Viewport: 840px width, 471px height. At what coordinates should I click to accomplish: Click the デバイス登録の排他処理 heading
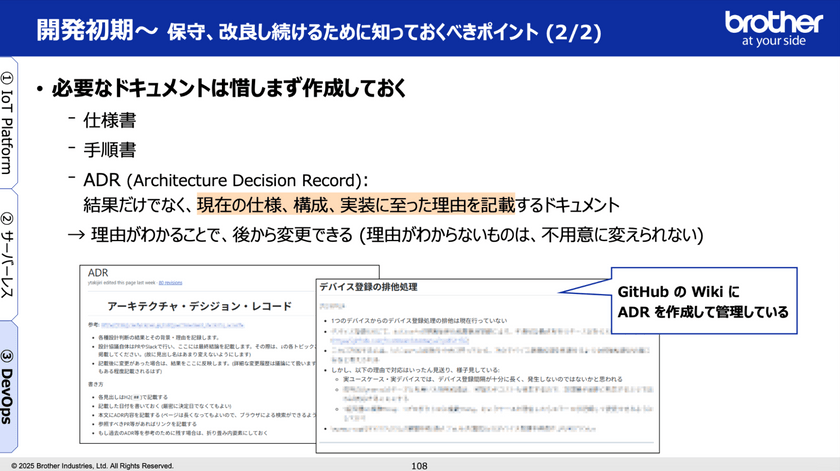click(x=368, y=288)
